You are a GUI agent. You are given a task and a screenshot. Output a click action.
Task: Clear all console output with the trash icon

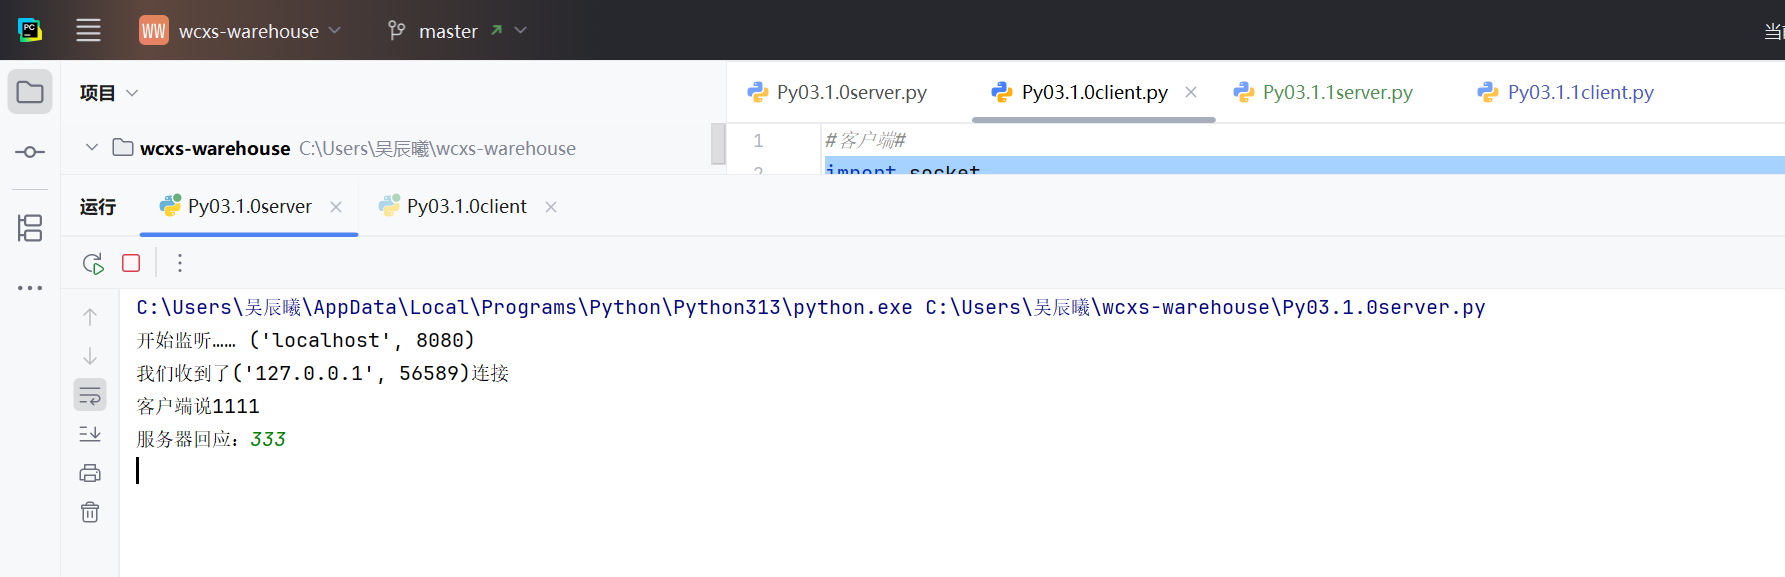(90, 512)
